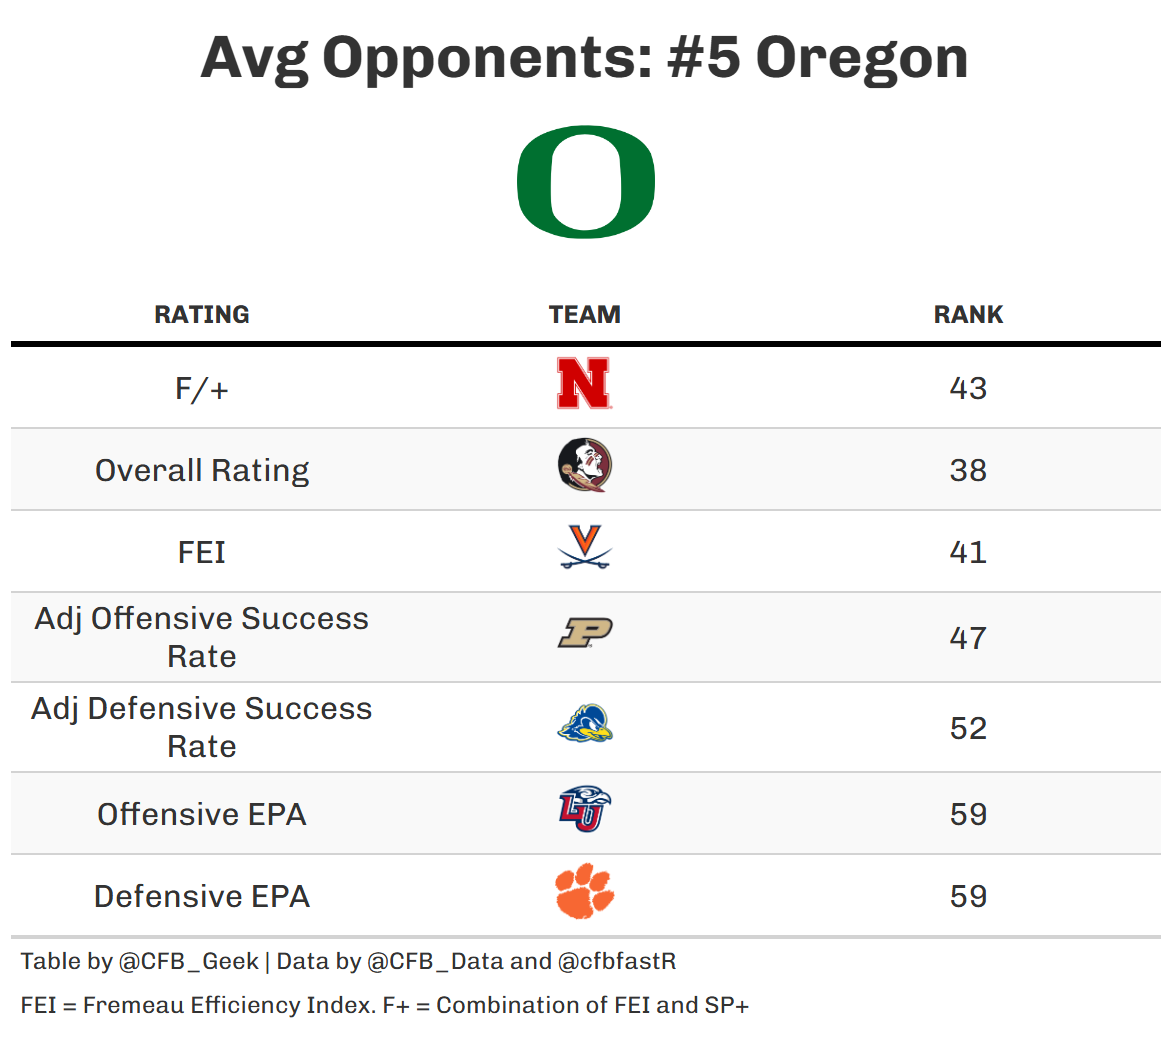Click the RANK column header

[x=968, y=314]
